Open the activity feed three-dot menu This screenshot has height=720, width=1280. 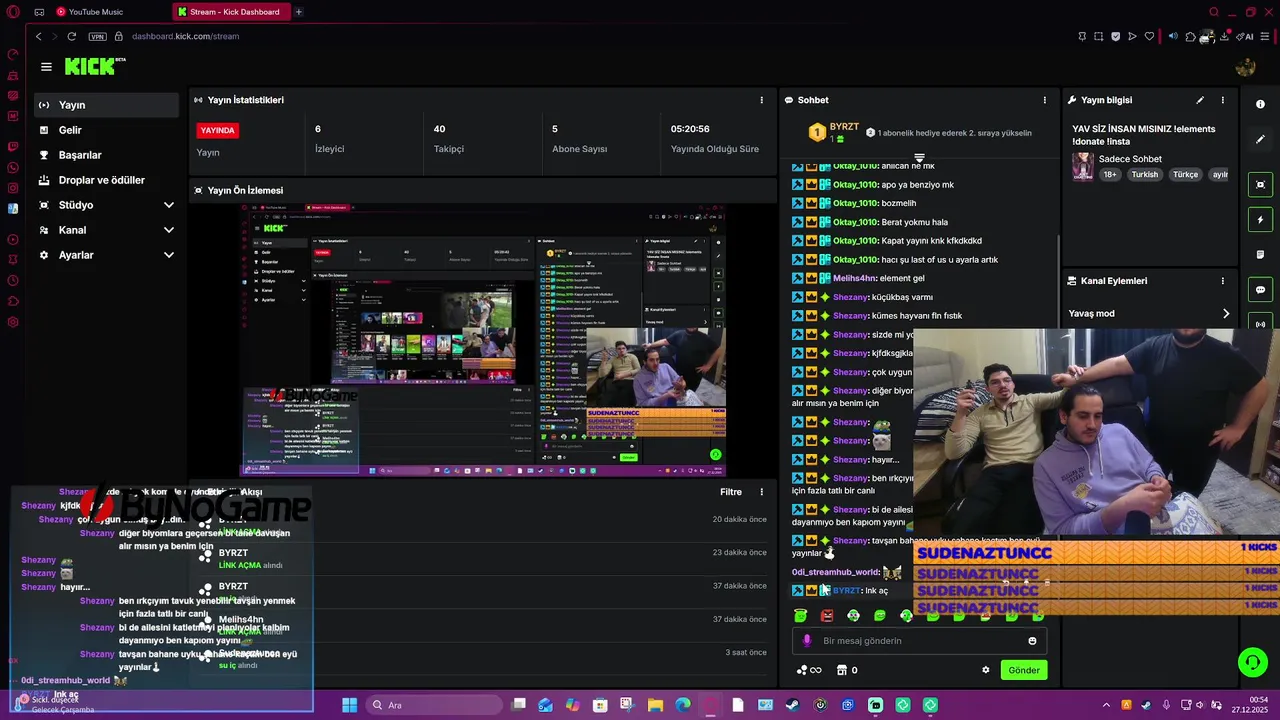click(x=761, y=492)
